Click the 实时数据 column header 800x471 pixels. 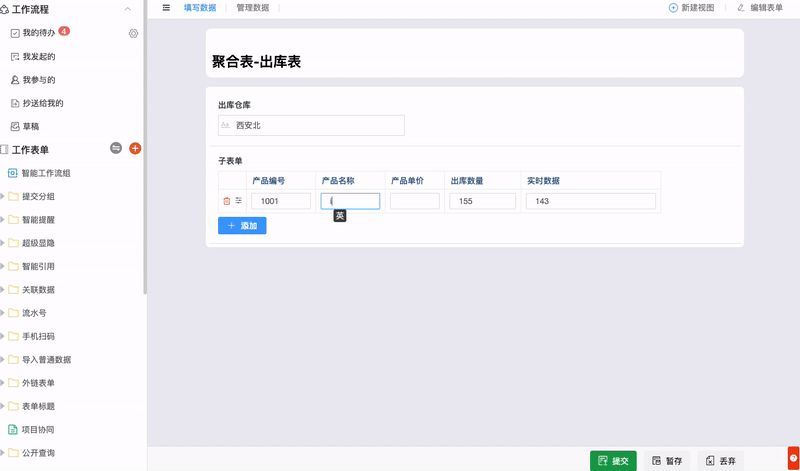tap(543, 181)
